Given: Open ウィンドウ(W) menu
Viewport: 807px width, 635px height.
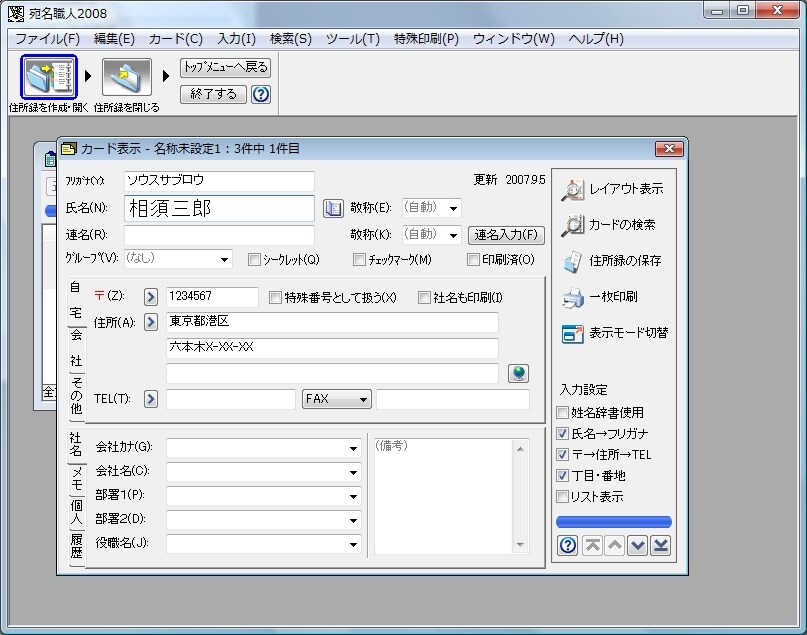Looking at the screenshot, I should coord(514,39).
